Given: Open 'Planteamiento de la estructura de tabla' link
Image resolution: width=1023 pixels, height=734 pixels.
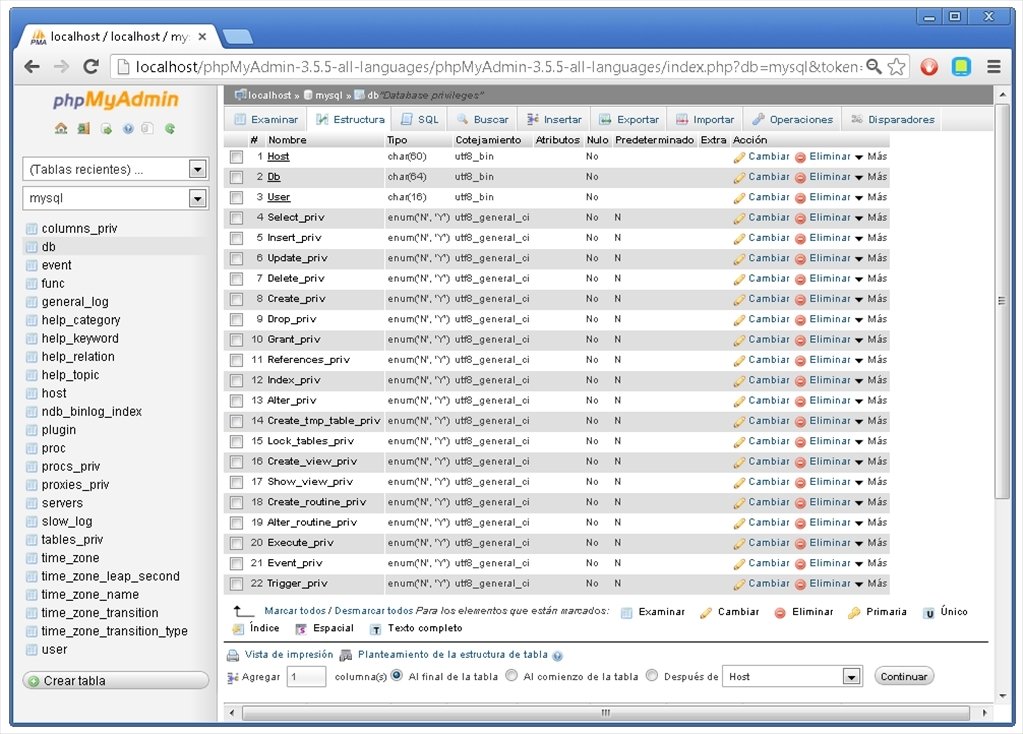Looking at the screenshot, I should coord(453,654).
